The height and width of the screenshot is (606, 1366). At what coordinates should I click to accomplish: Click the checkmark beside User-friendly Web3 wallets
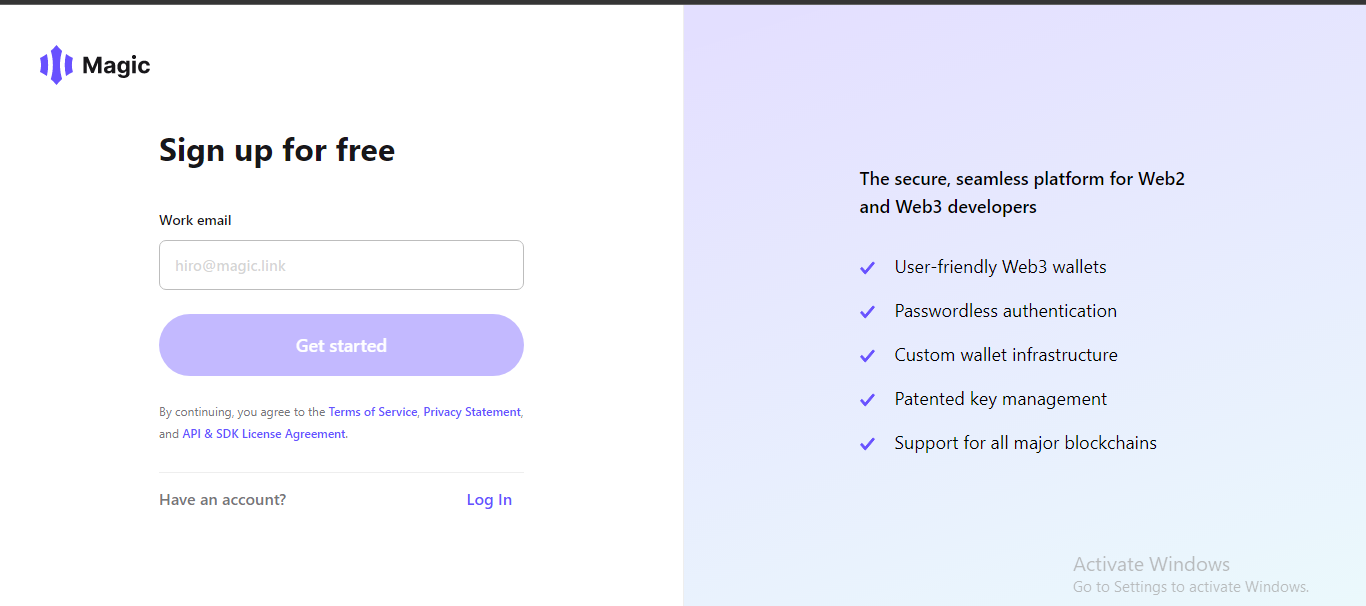[867, 268]
